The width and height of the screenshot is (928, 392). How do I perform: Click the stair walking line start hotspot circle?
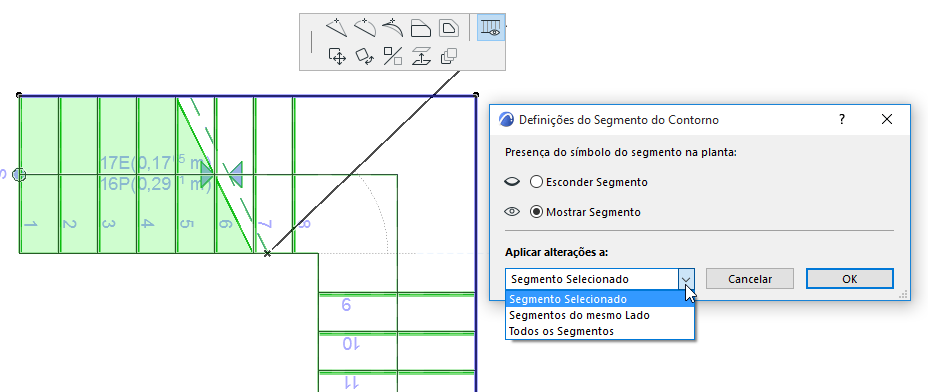coord(19,175)
